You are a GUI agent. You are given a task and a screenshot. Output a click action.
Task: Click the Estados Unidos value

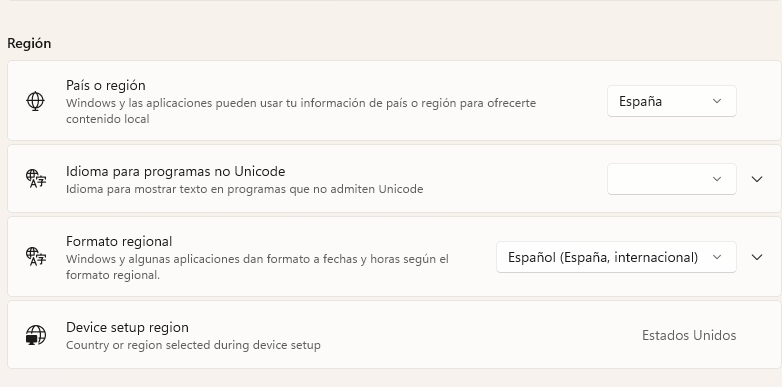(x=689, y=335)
